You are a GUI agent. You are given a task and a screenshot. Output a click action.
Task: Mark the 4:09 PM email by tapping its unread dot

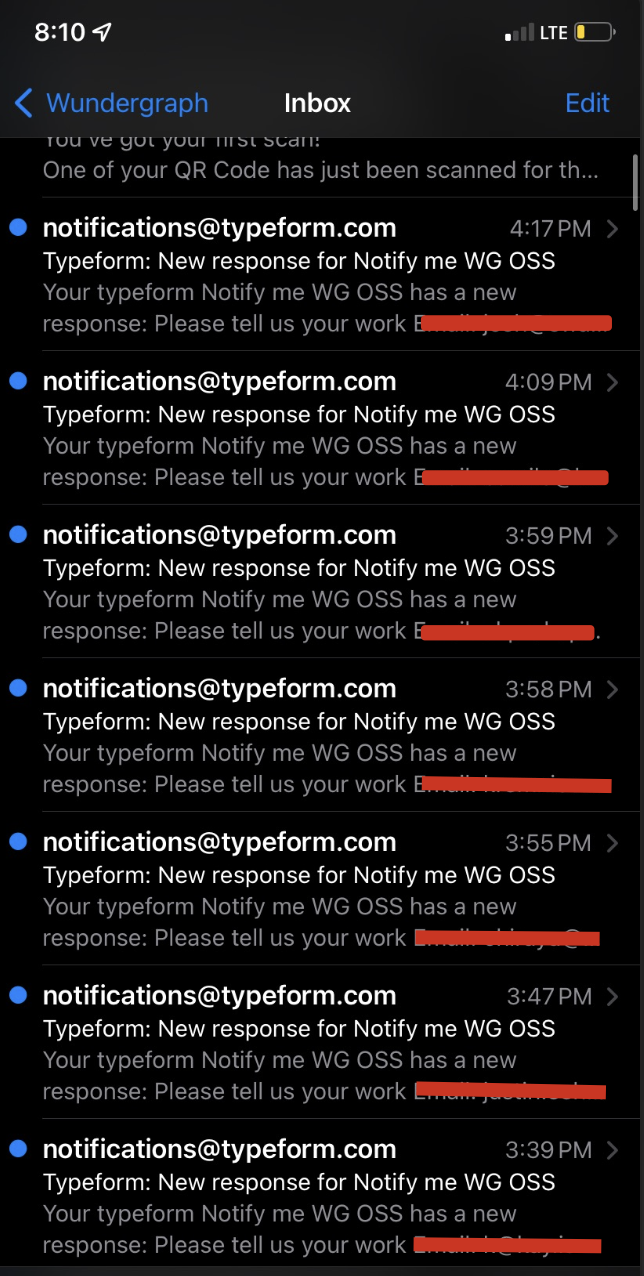click(17, 381)
